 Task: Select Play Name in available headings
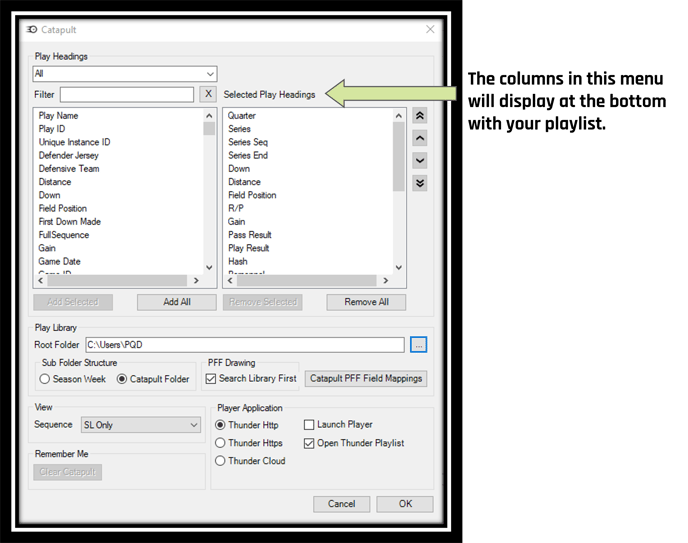(58, 116)
